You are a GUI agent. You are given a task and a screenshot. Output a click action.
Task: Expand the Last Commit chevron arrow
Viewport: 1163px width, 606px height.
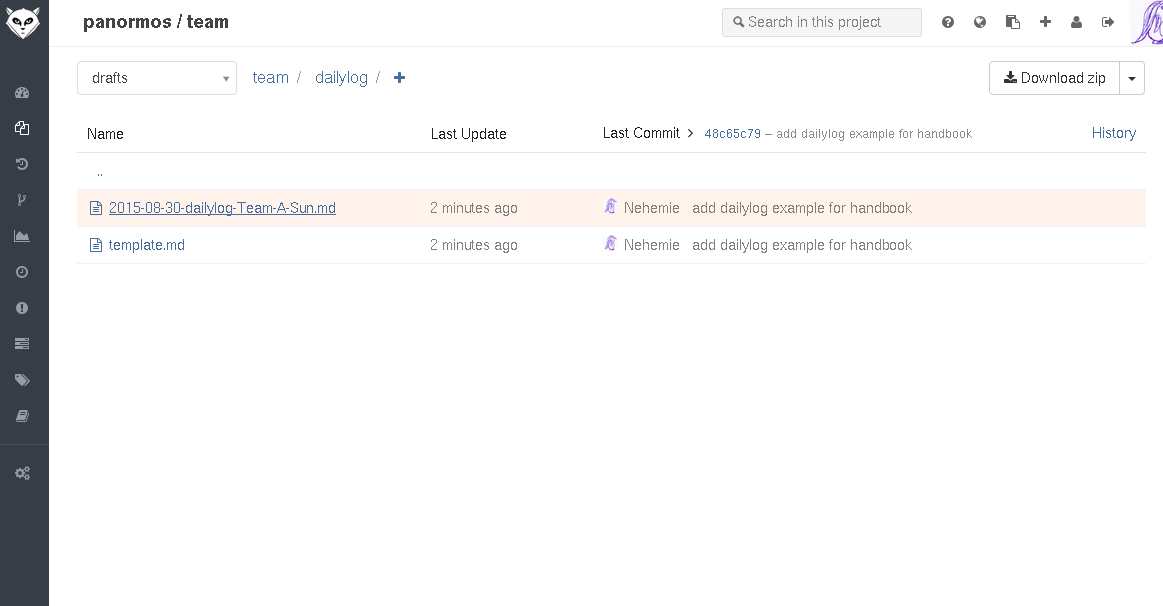690,133
